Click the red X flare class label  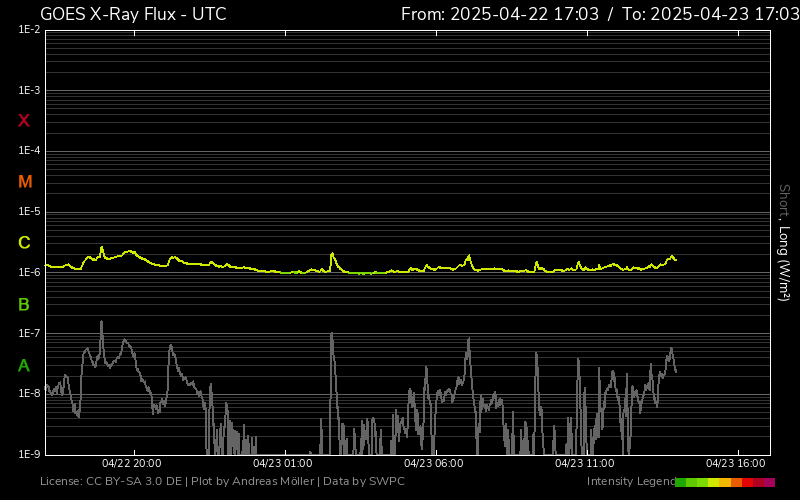24,121
